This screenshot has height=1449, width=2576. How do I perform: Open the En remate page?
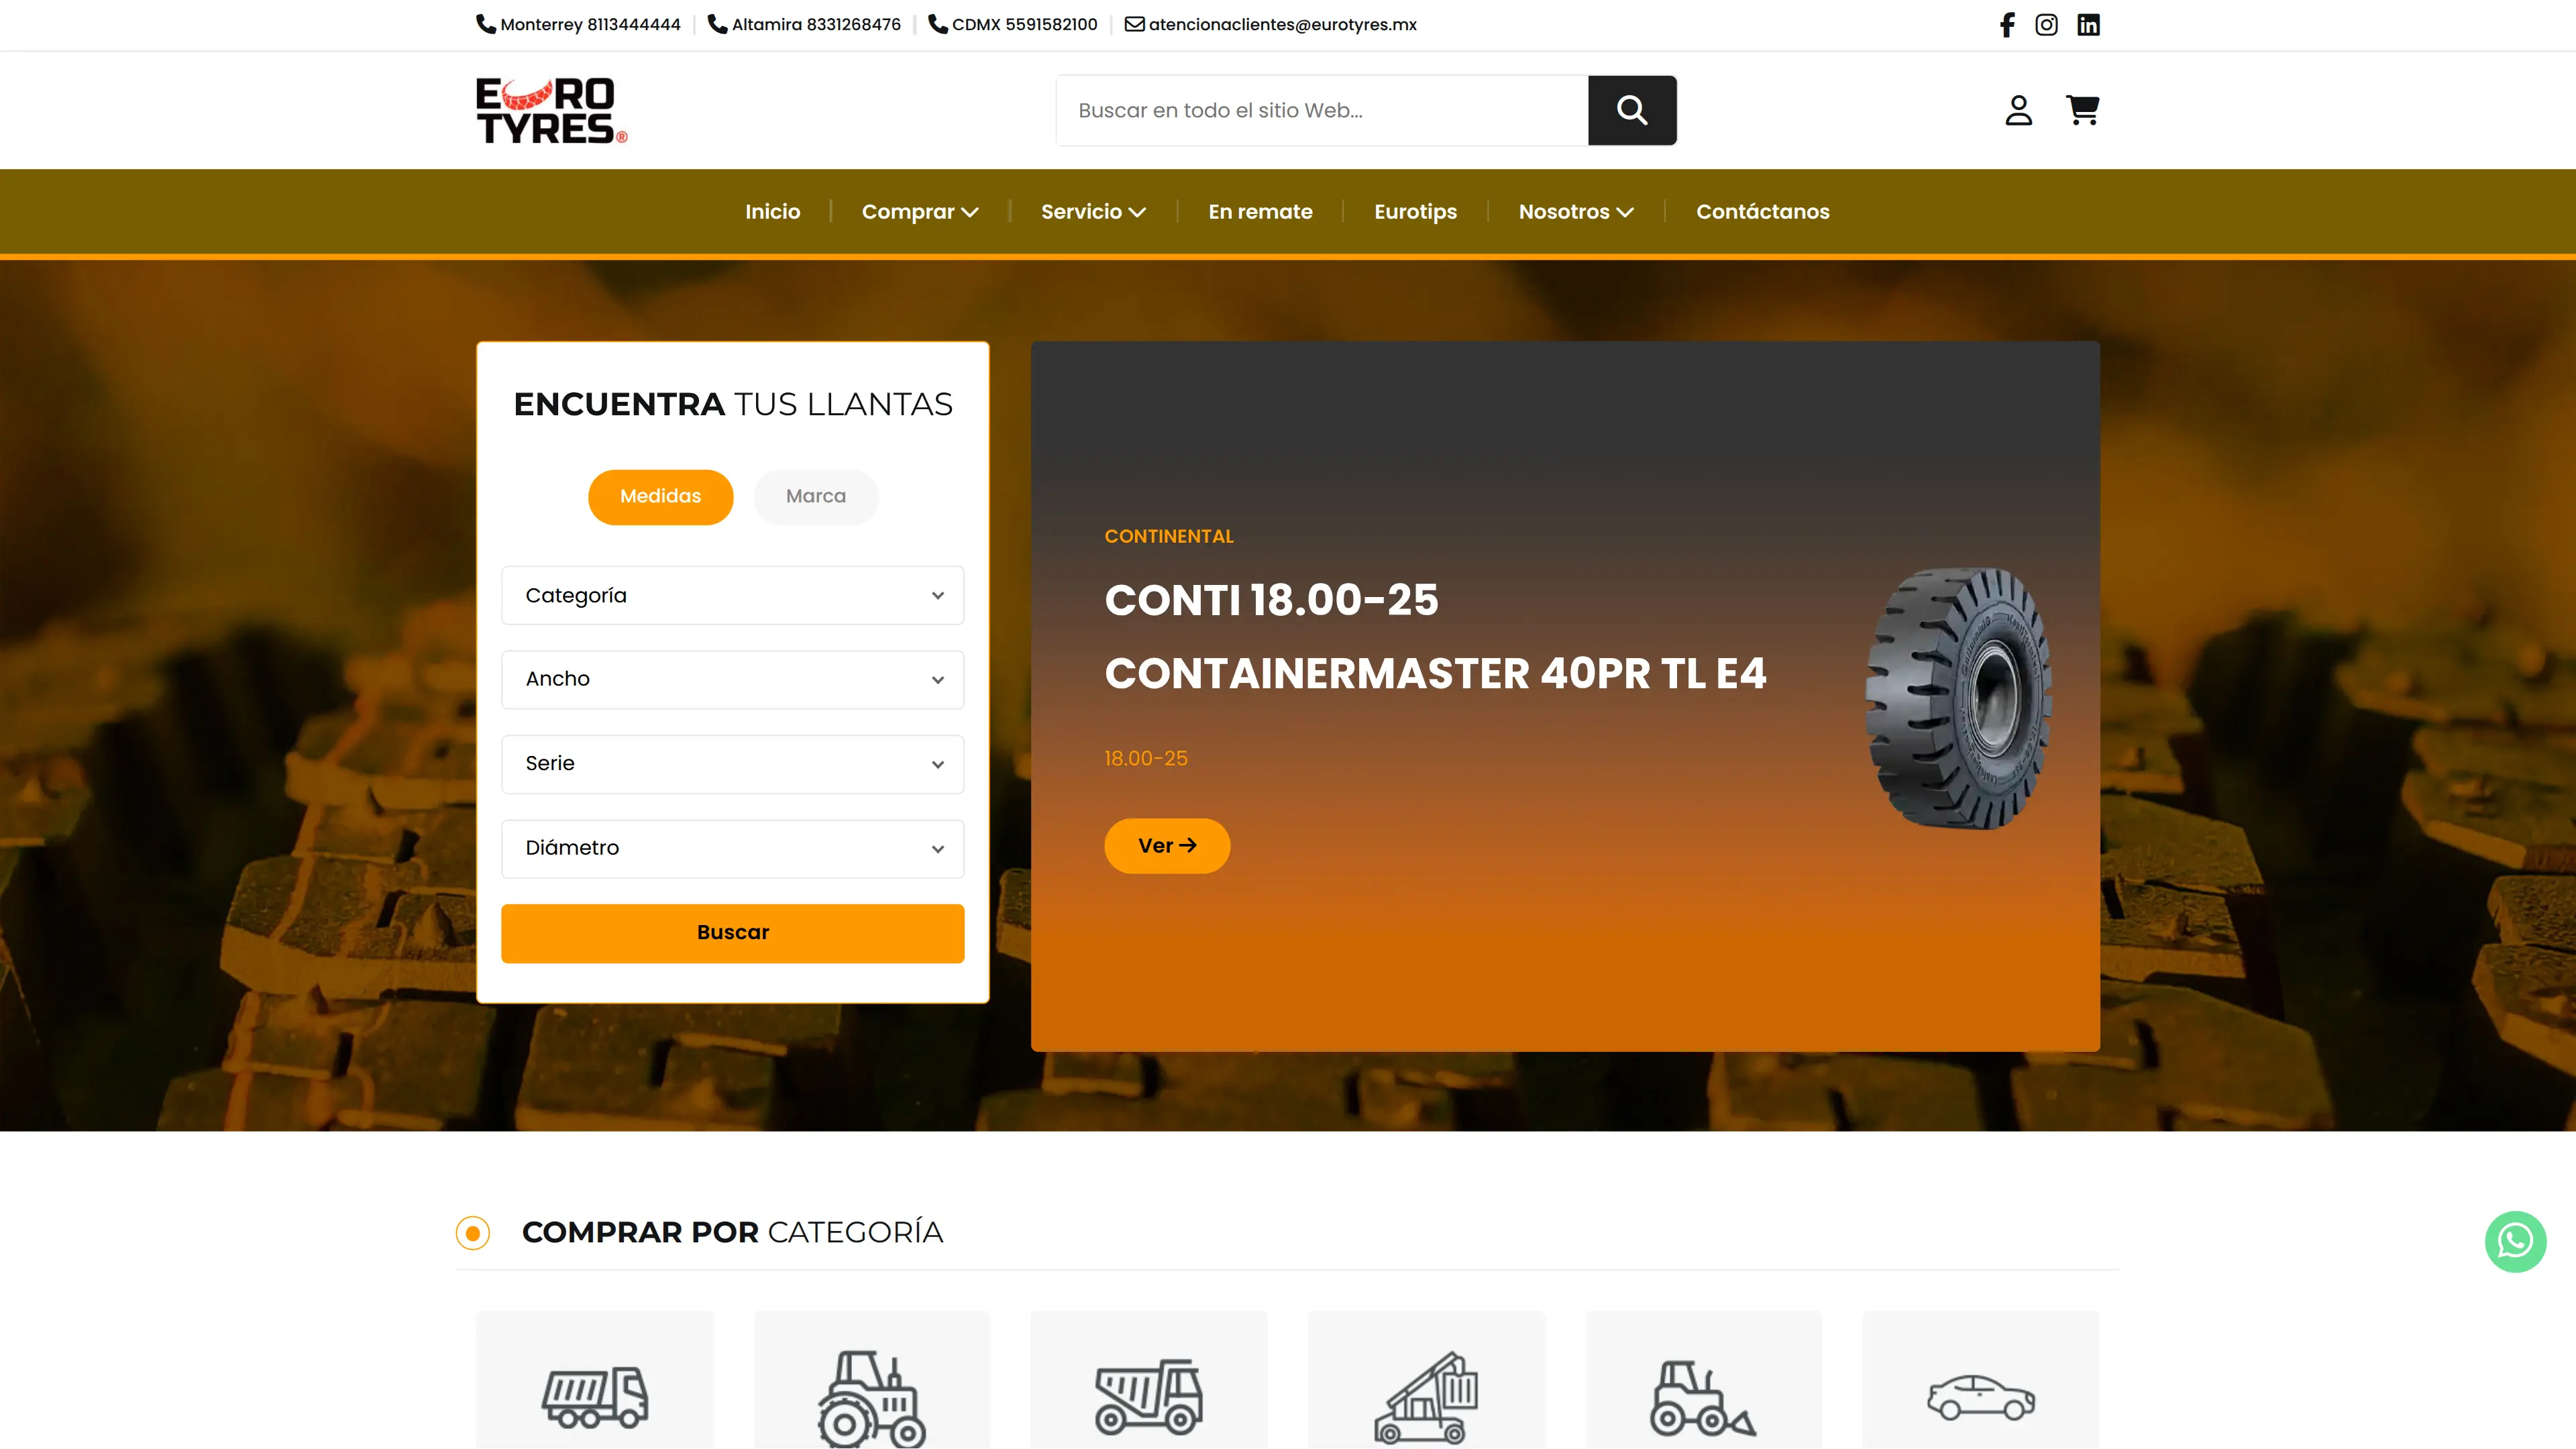pos(1260,212)
